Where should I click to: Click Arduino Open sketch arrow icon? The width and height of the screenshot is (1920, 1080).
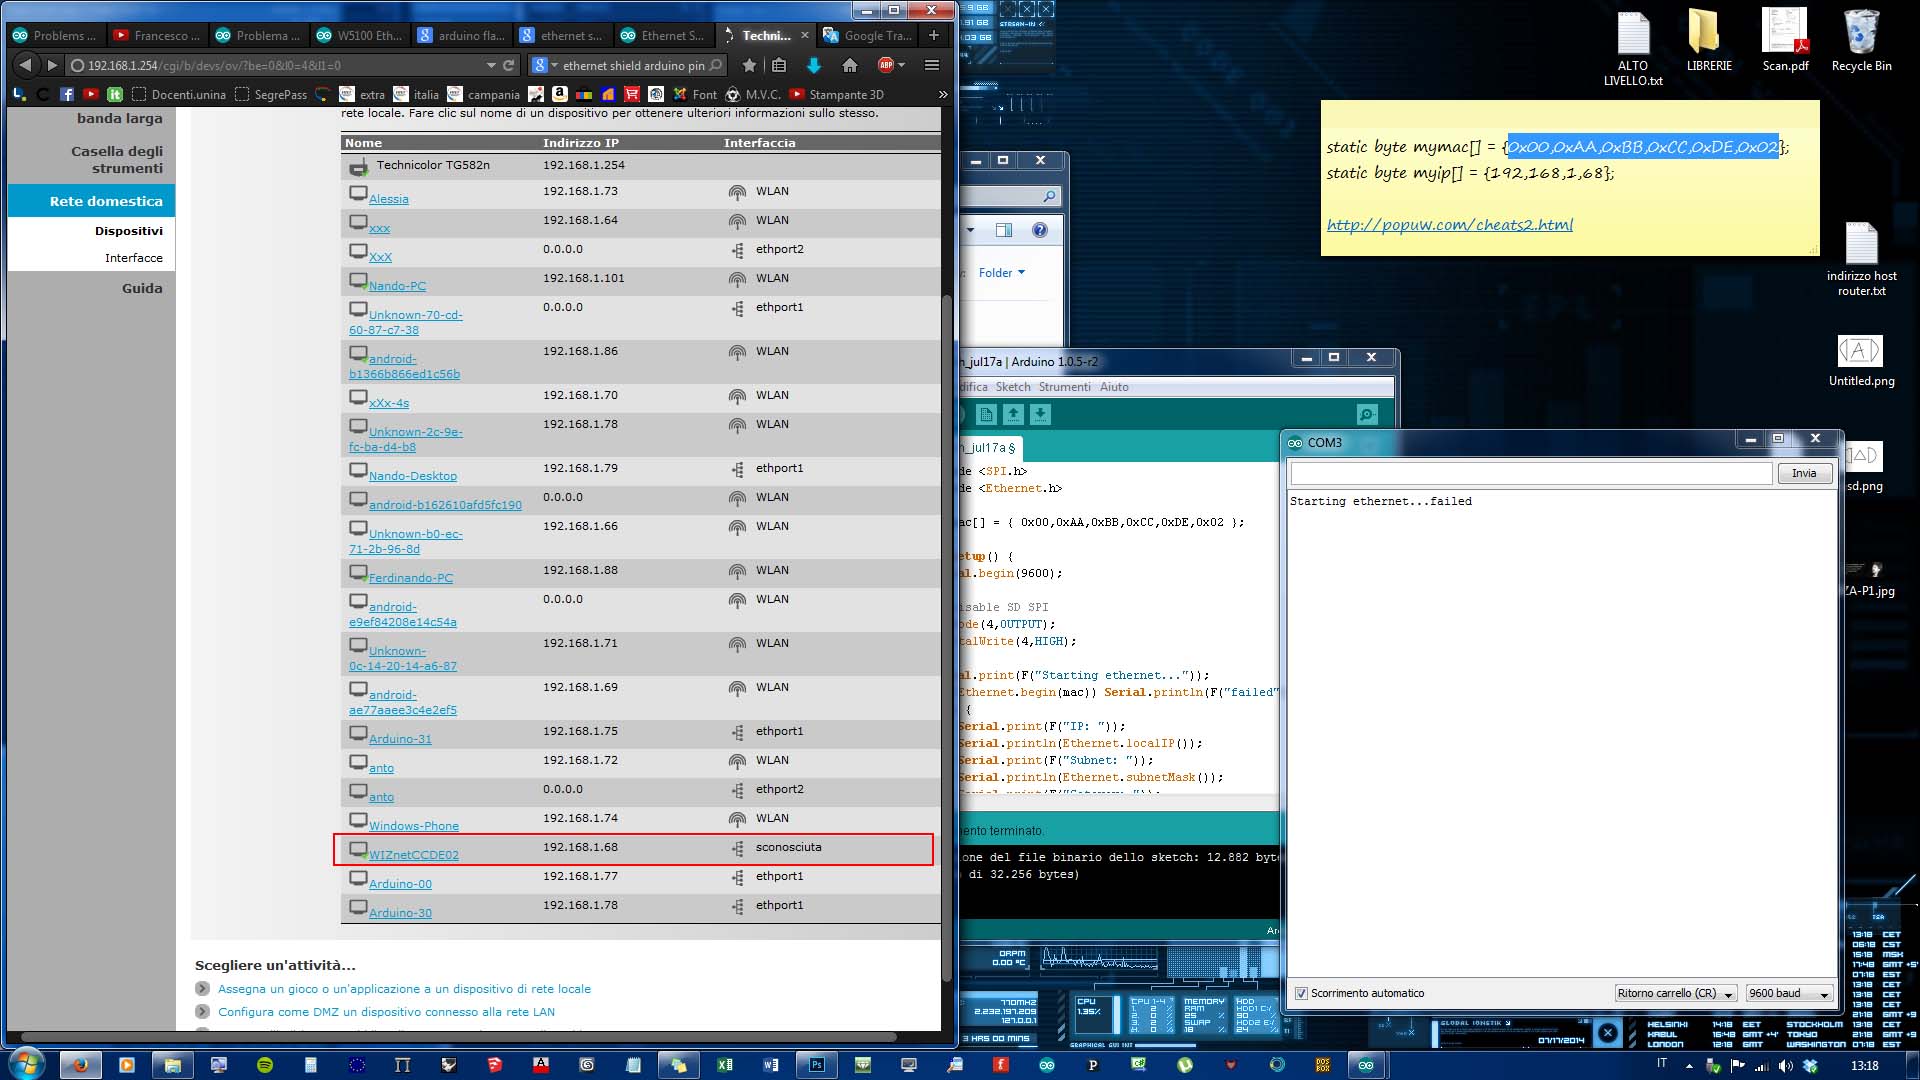pyautogui.click(x=1013, y=414)
